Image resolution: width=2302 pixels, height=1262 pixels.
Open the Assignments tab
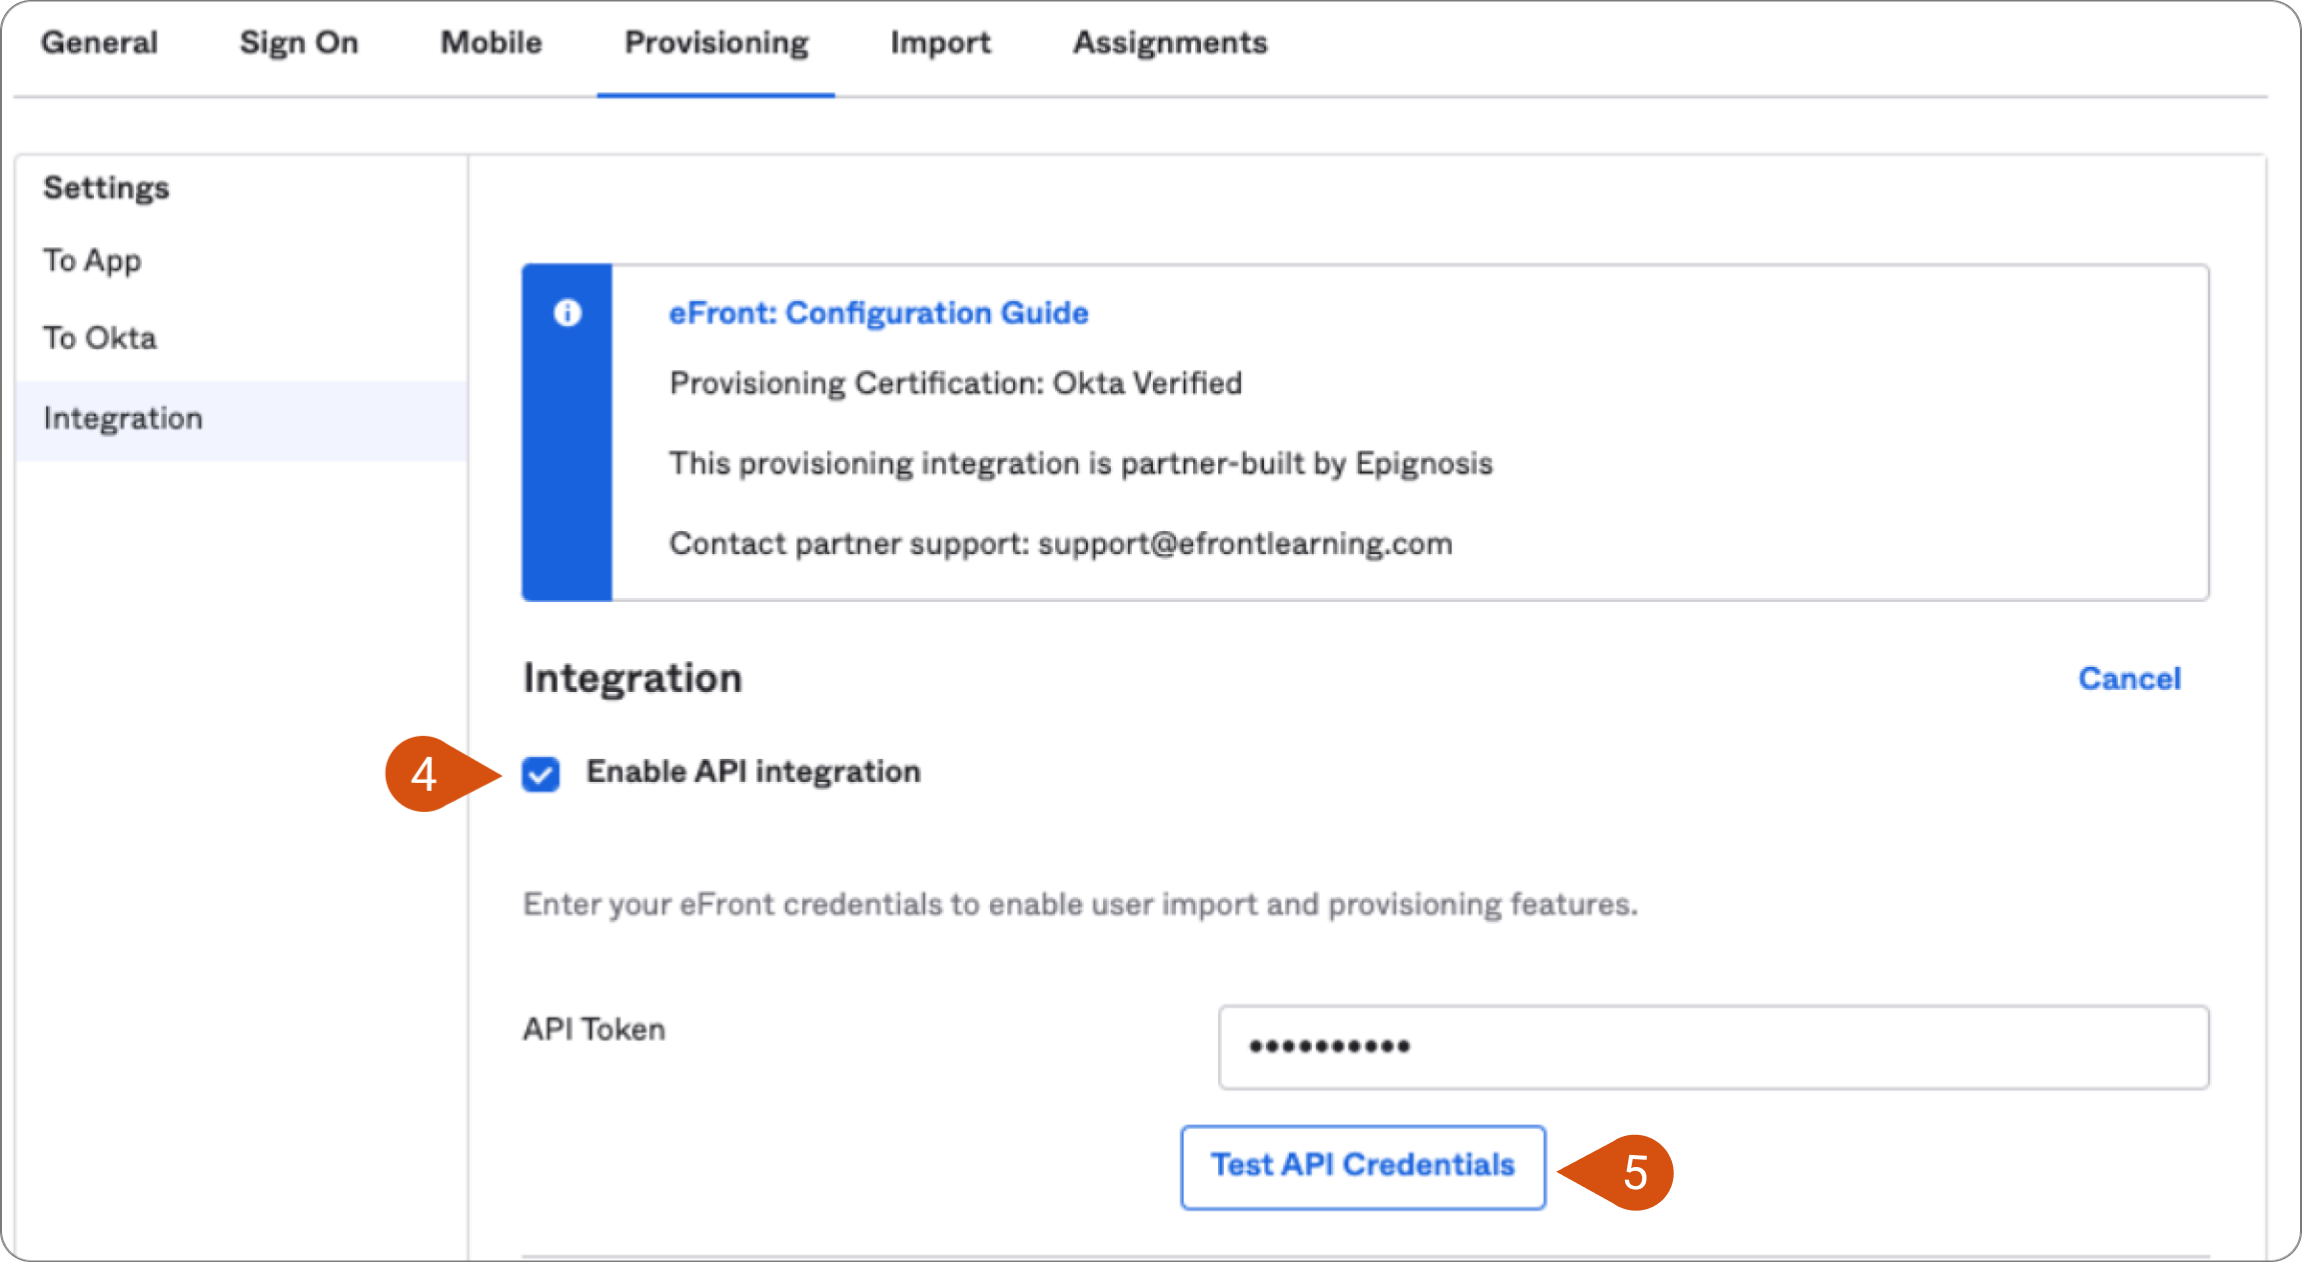click(x=1170, y=43)
